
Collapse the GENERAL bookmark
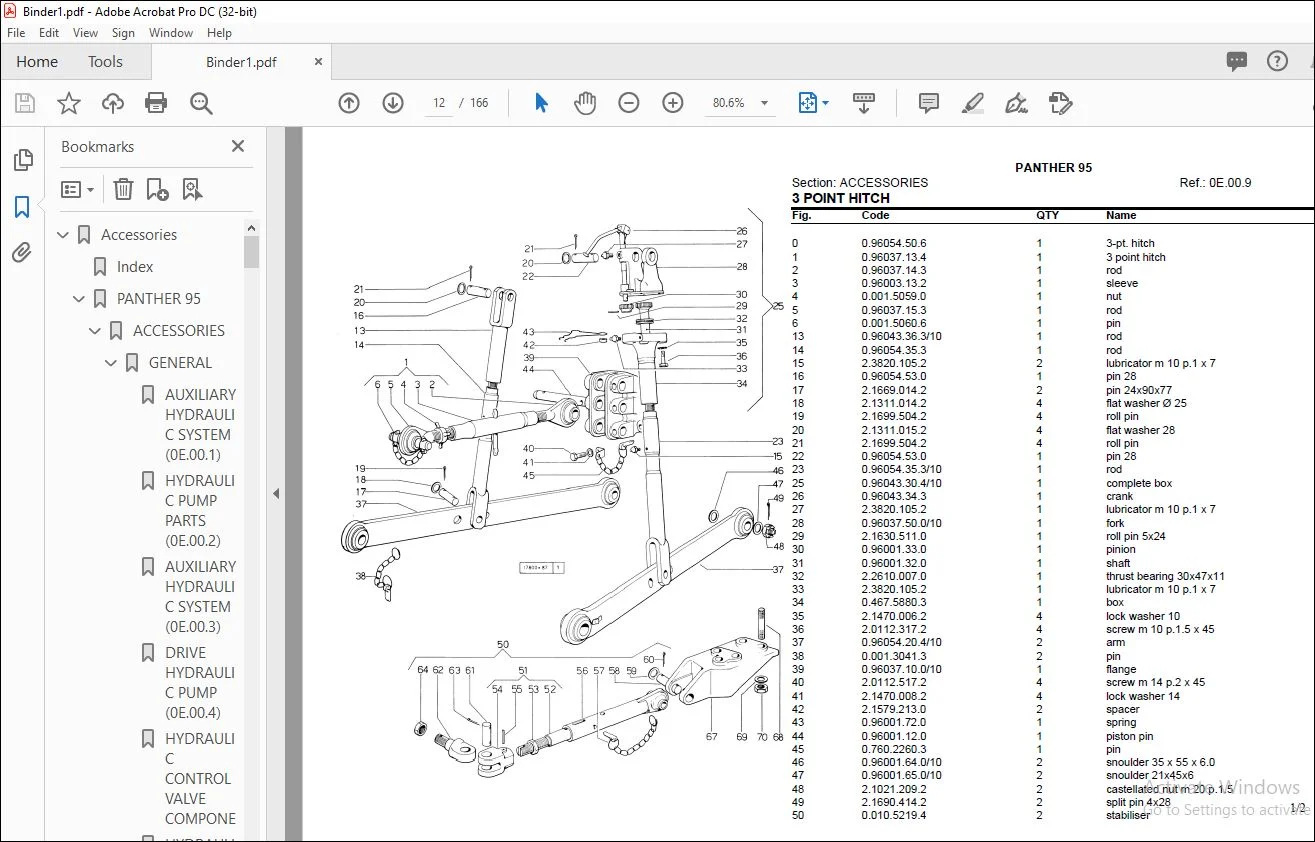[x=112, y=363]
